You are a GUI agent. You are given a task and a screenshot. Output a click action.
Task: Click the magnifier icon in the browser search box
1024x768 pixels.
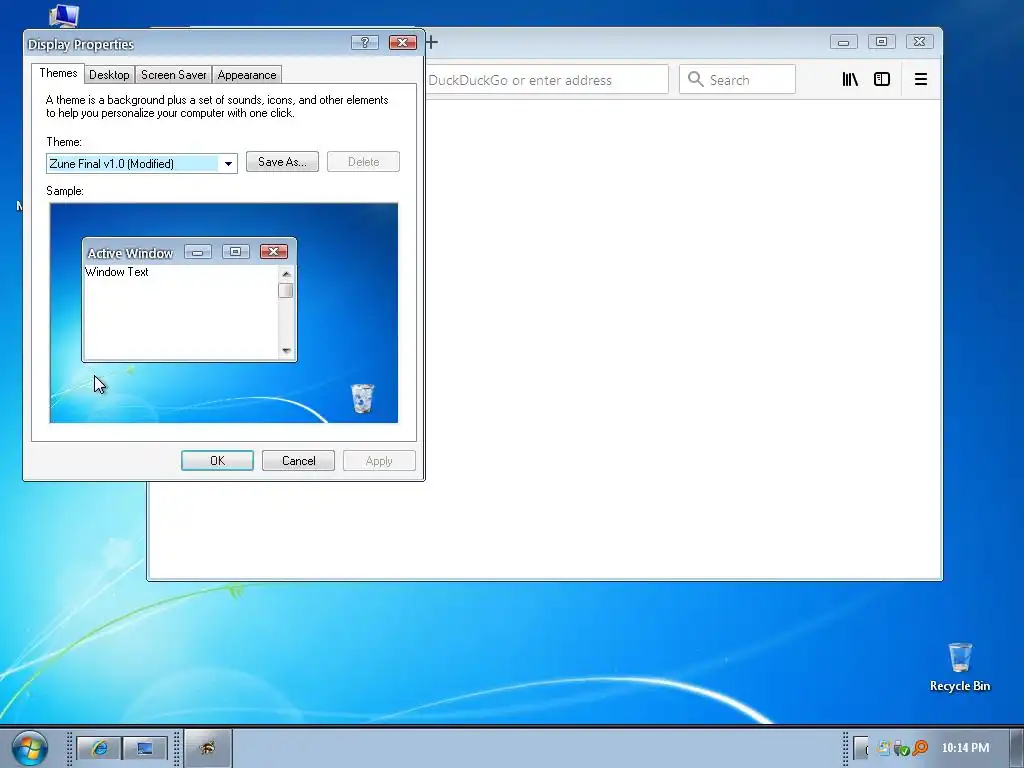click(x=696, y=80)
